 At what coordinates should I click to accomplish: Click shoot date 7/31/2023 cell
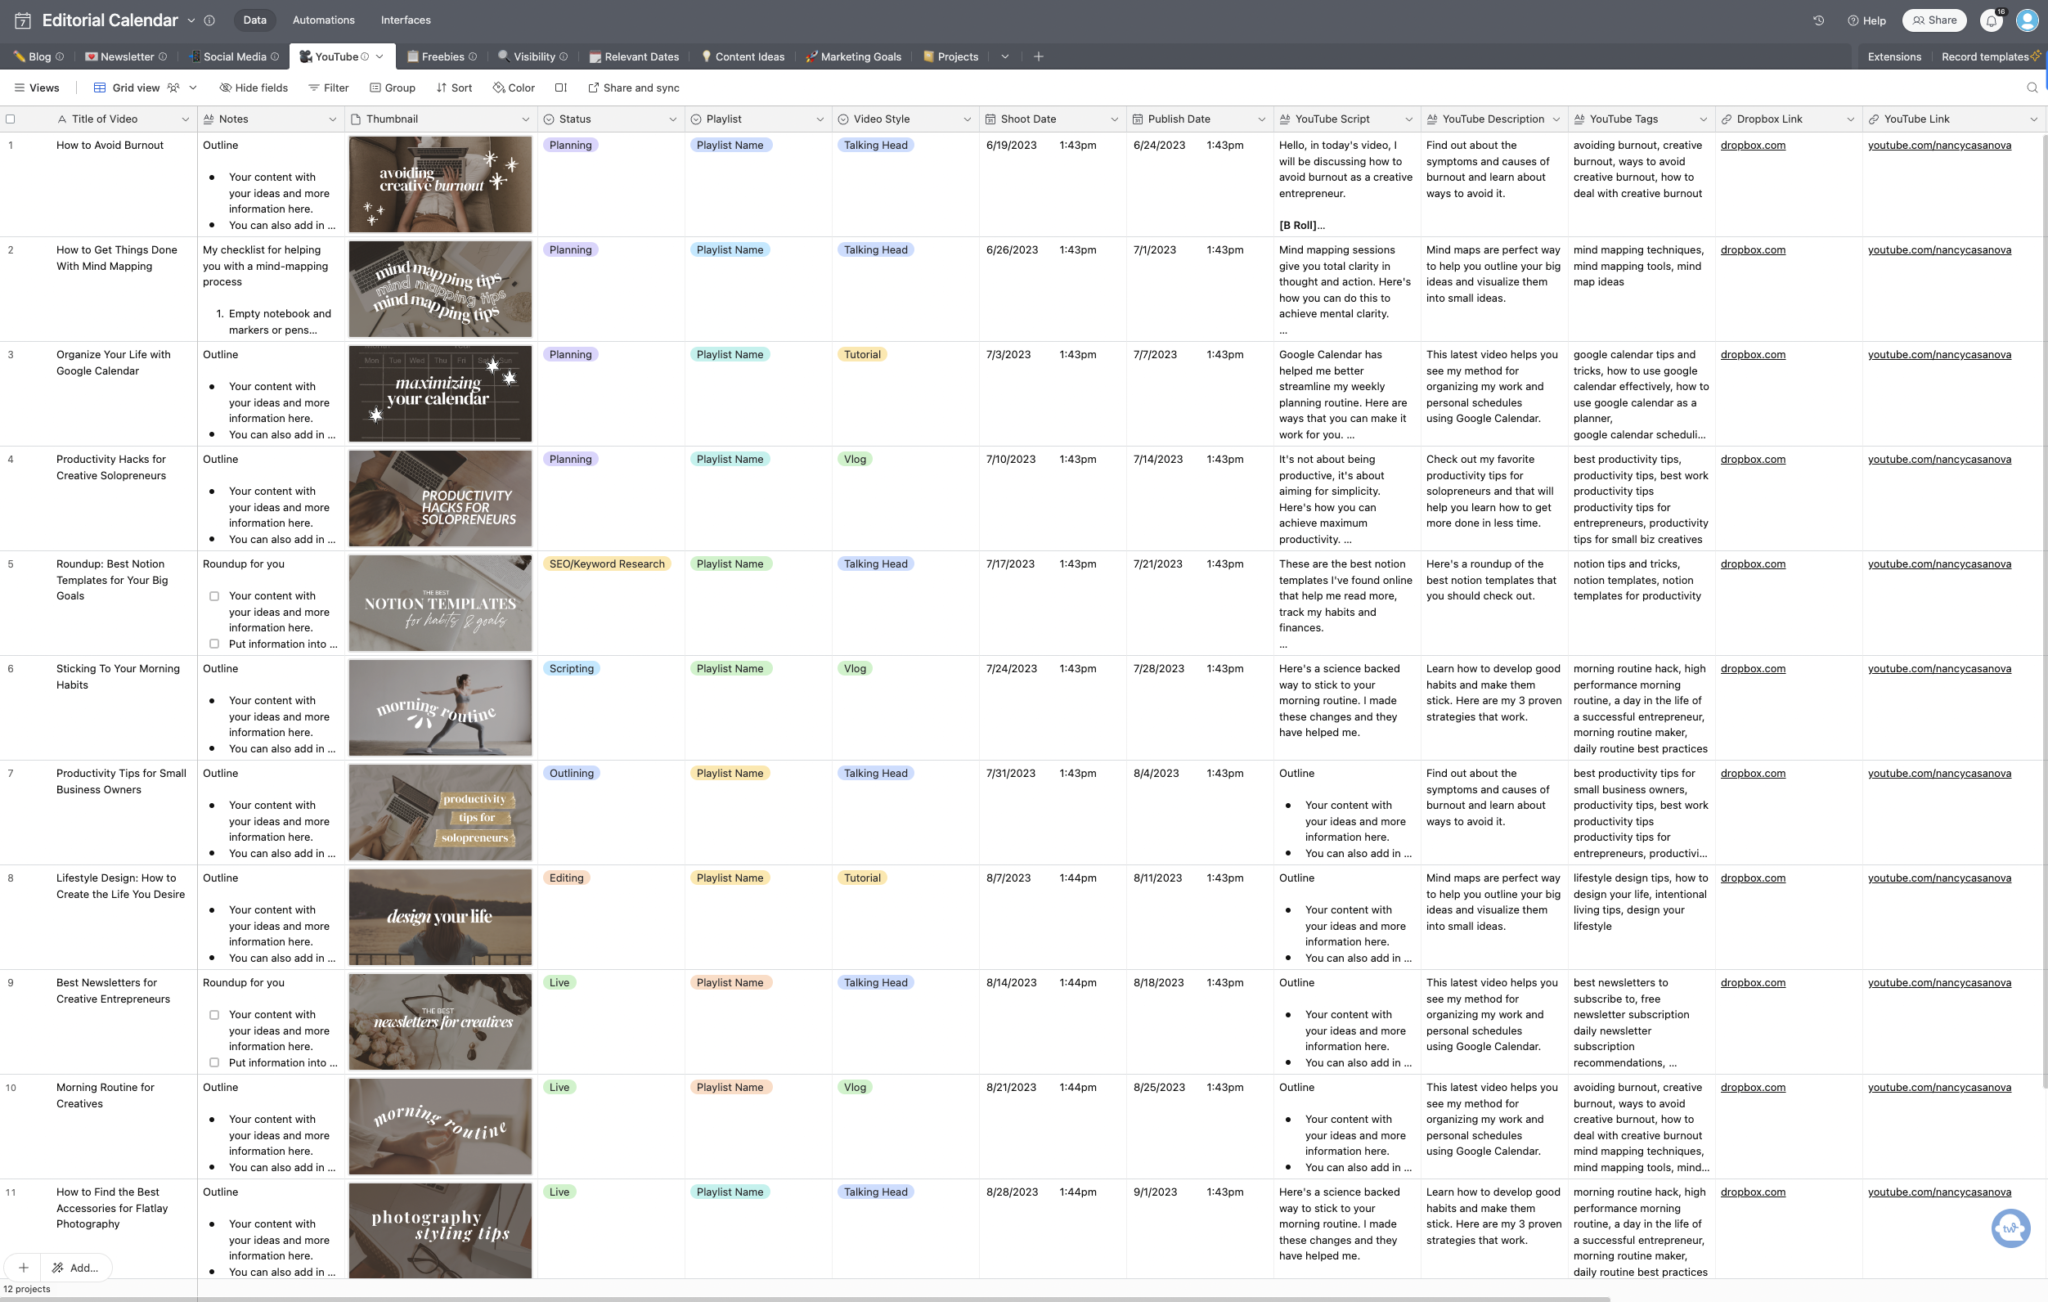(1053, 812)
